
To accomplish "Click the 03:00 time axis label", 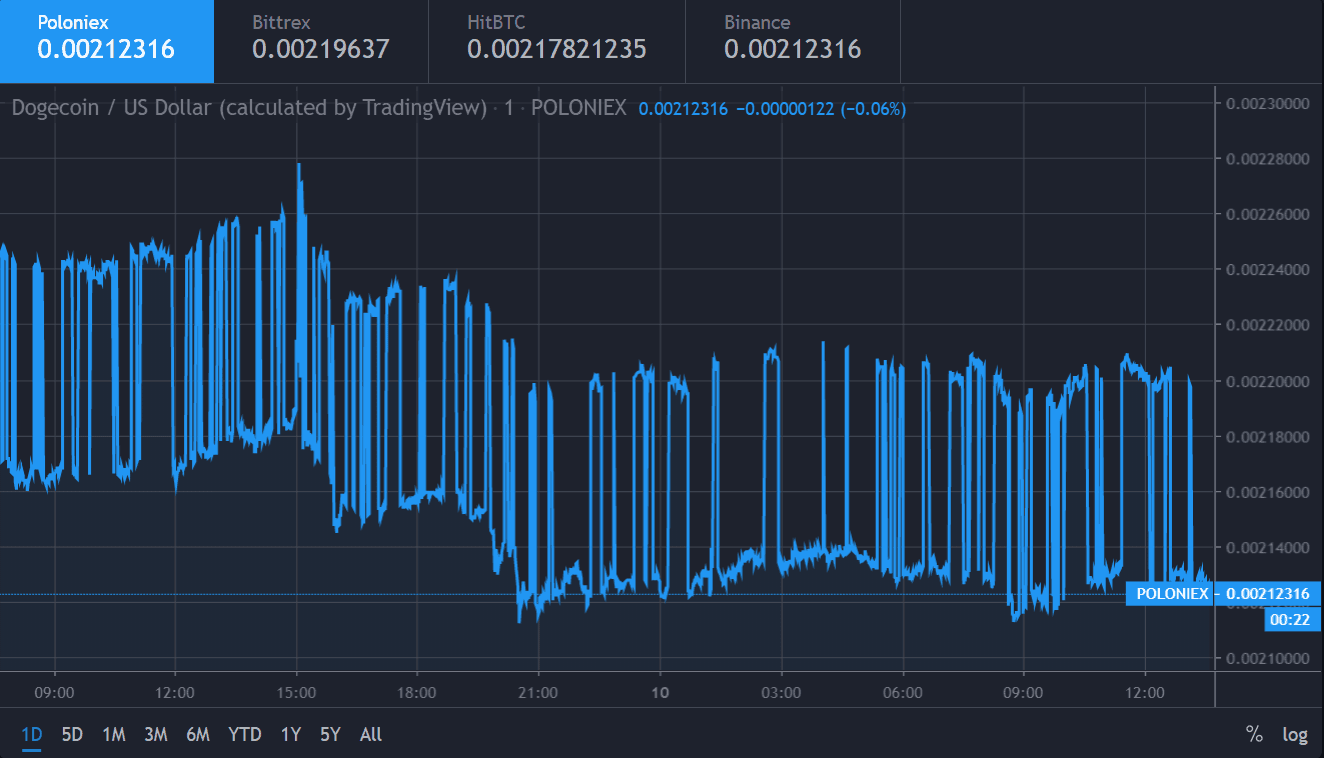I will (781, 692).
